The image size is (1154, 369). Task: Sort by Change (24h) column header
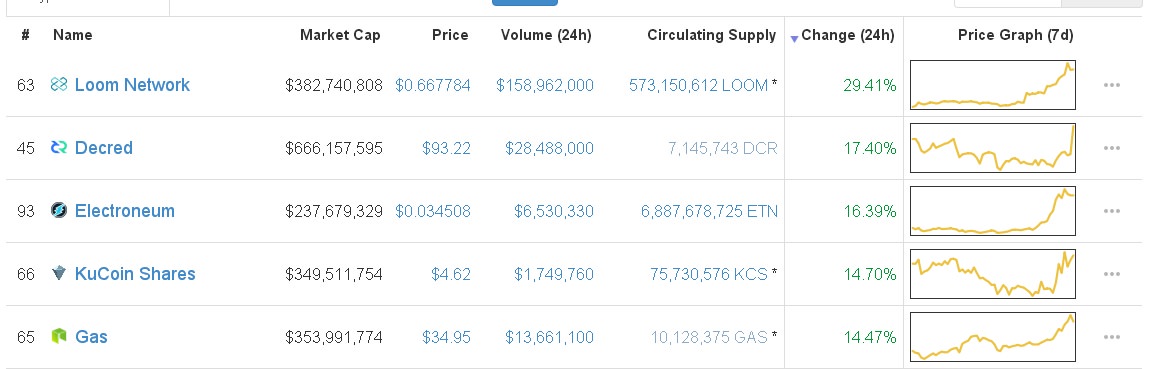pos(848,35)
